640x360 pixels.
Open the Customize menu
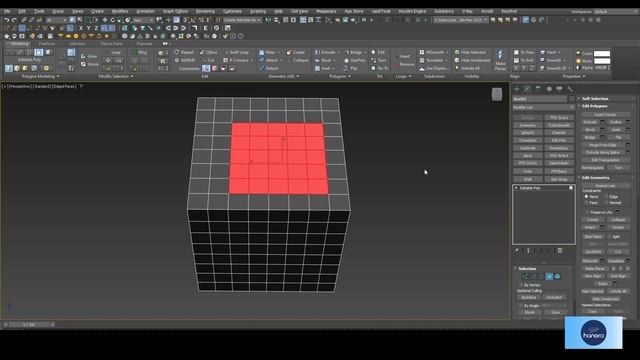point(232,11)
